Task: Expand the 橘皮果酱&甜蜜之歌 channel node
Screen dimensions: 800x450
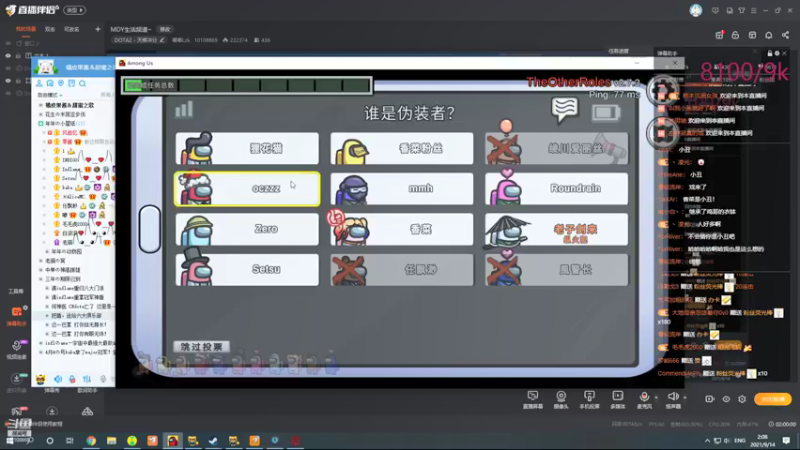Action: 41,105
